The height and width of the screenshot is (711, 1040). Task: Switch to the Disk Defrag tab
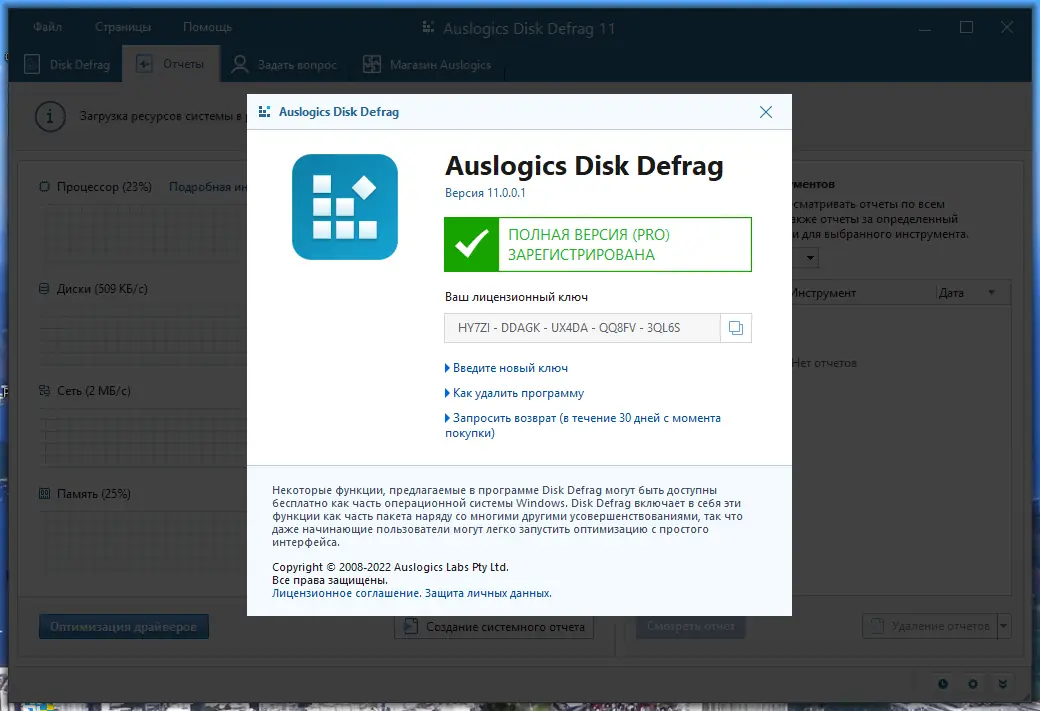[66, 64]
